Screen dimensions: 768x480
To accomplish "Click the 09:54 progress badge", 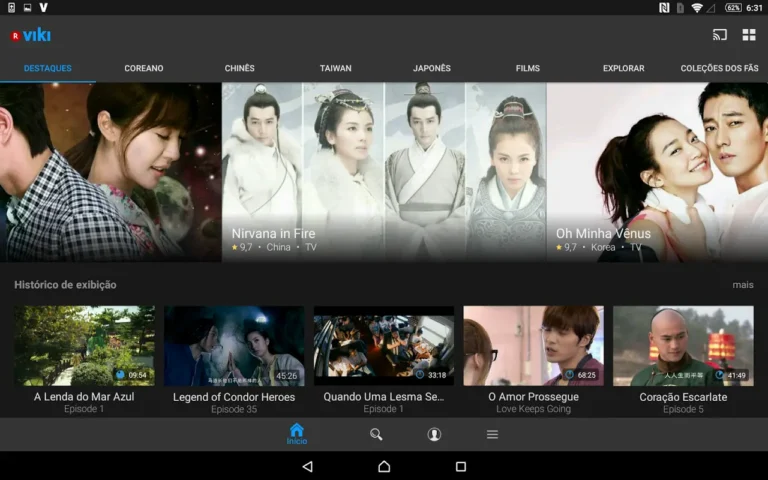I will (131, 375).
